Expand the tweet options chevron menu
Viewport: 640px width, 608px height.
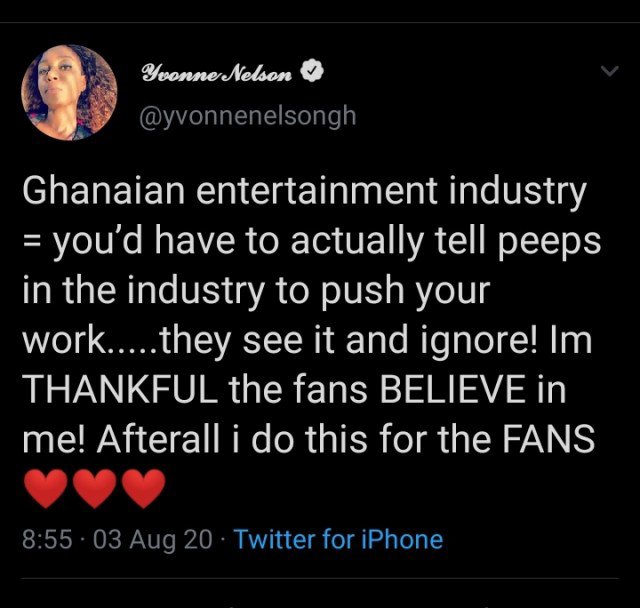click(609, 72)
